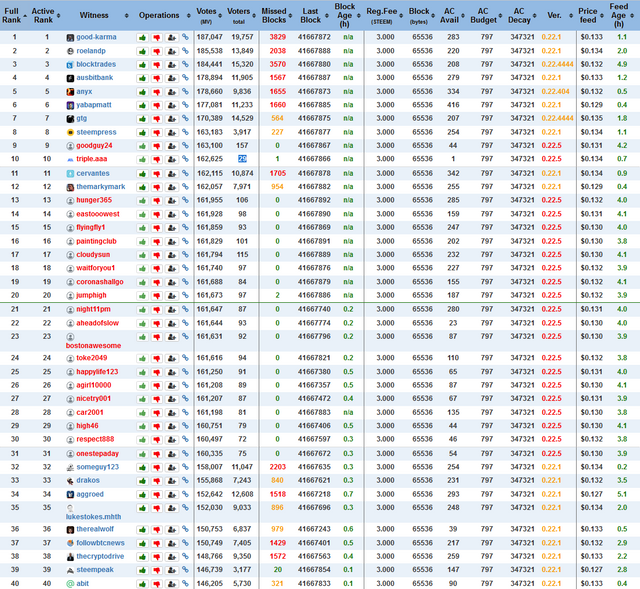Open happylife123 witness link

coord(97,372)
